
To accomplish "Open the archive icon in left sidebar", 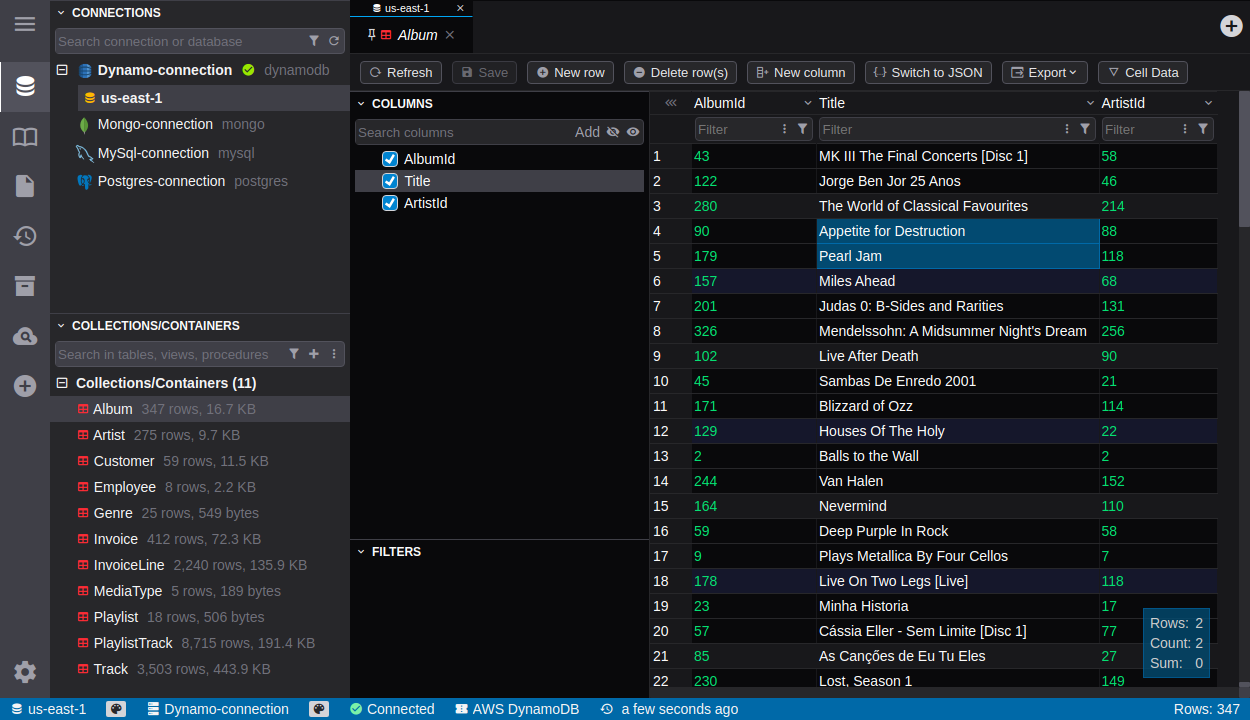I will (x=25, y=286).
